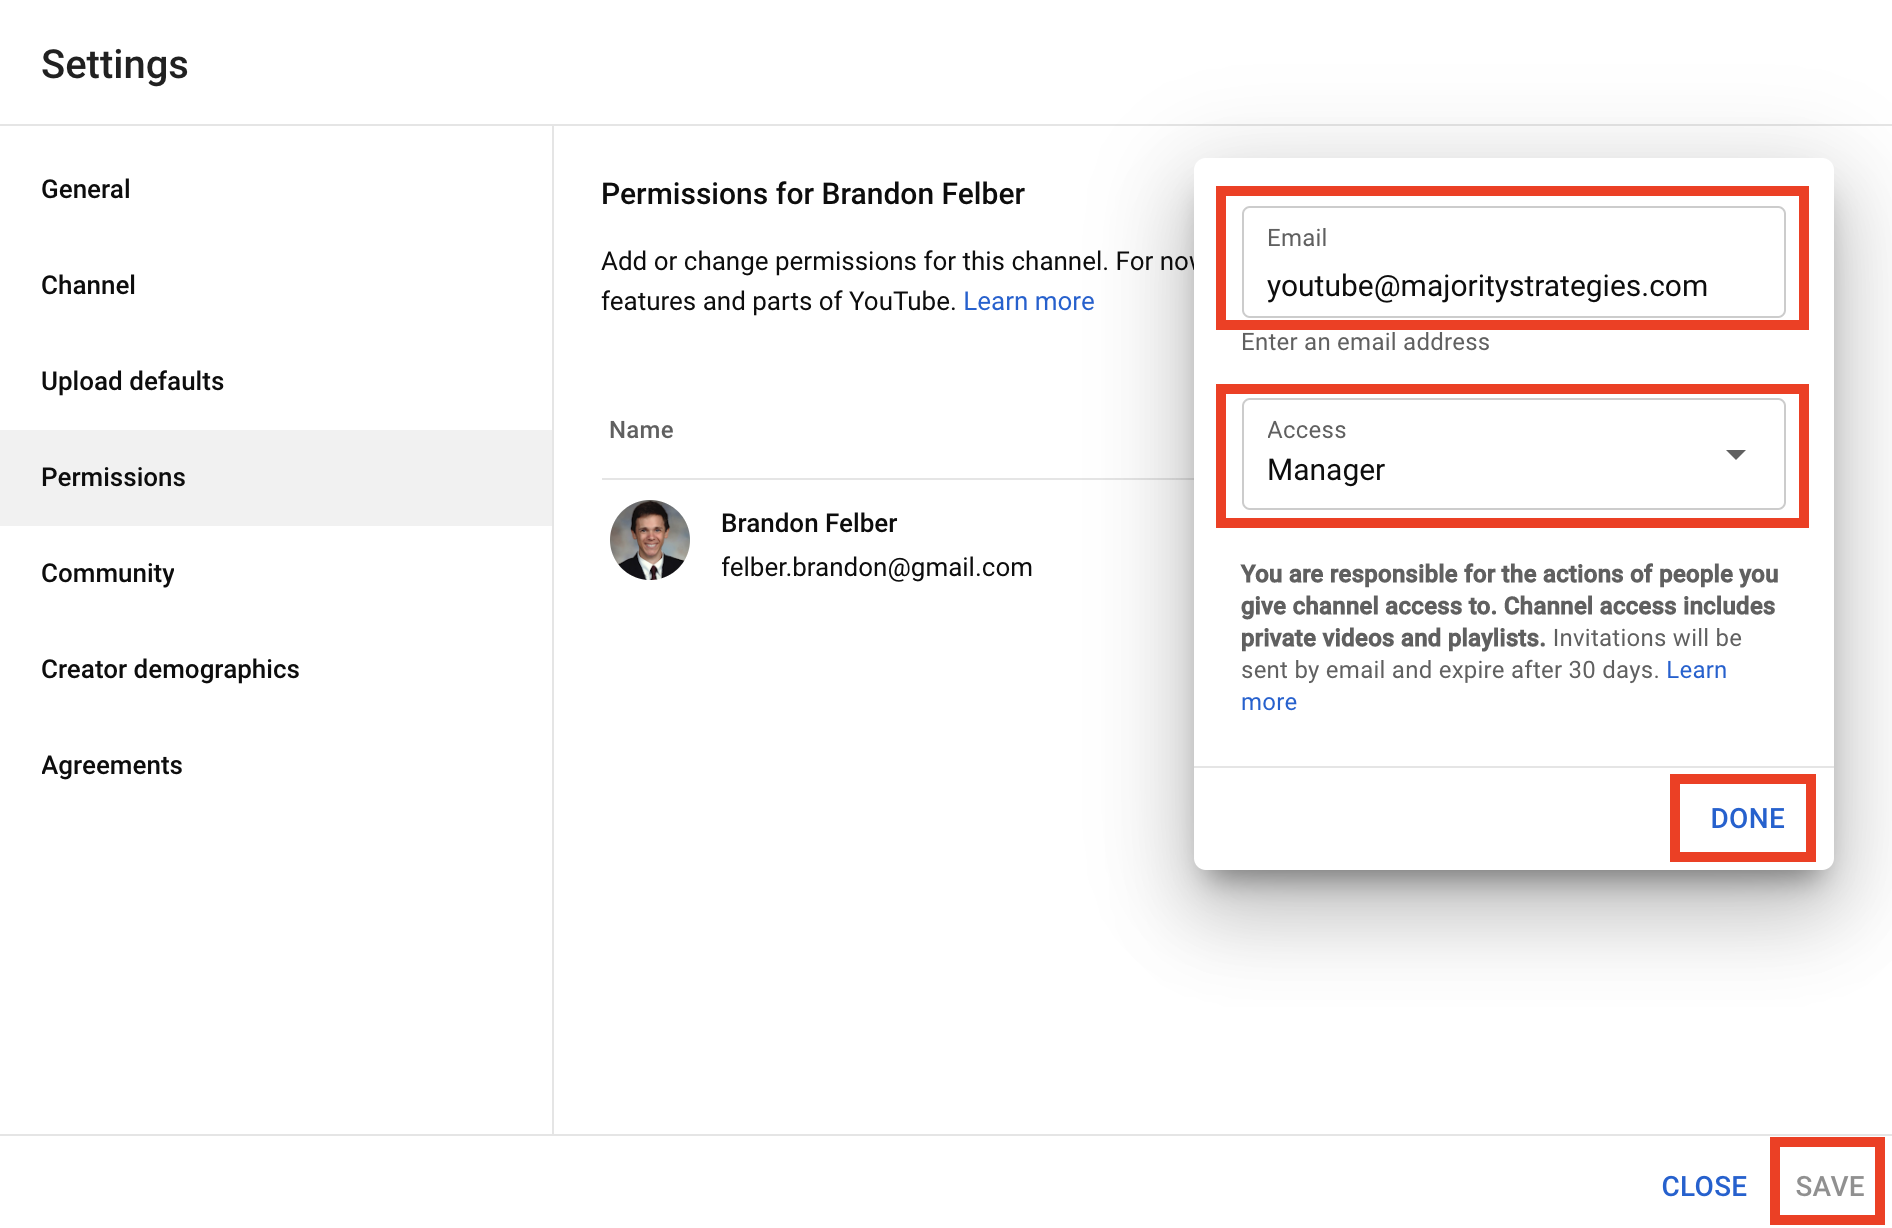Click the SAVE button
The height and width of the screenshot is (1228, 1892).
pos(1829,1186)
